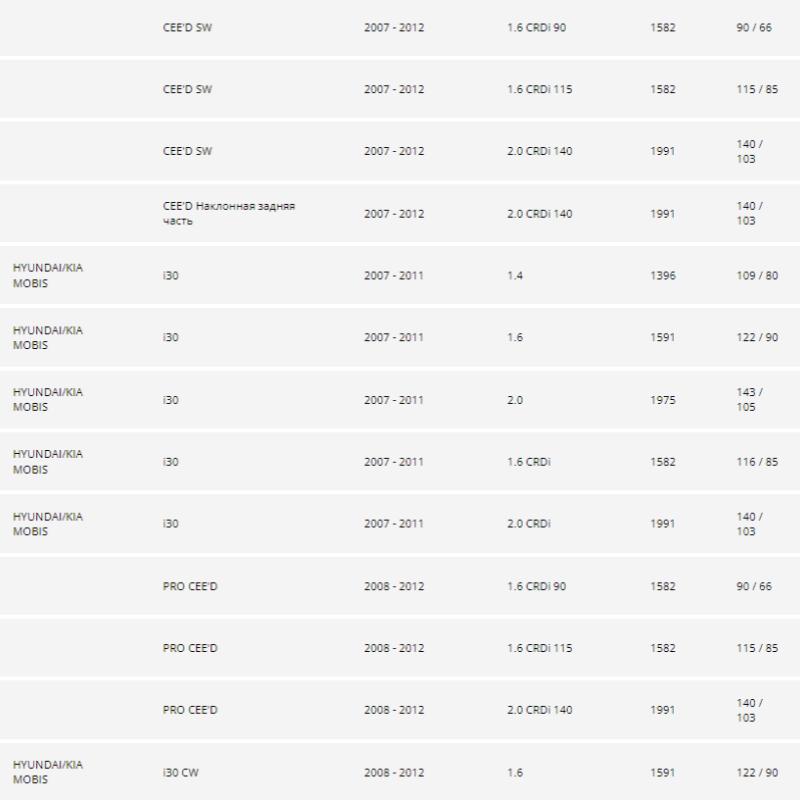Click PRO CEE'D in the 1.6 CRDi 90 row
800x800 pixels.
pos(190,586)
